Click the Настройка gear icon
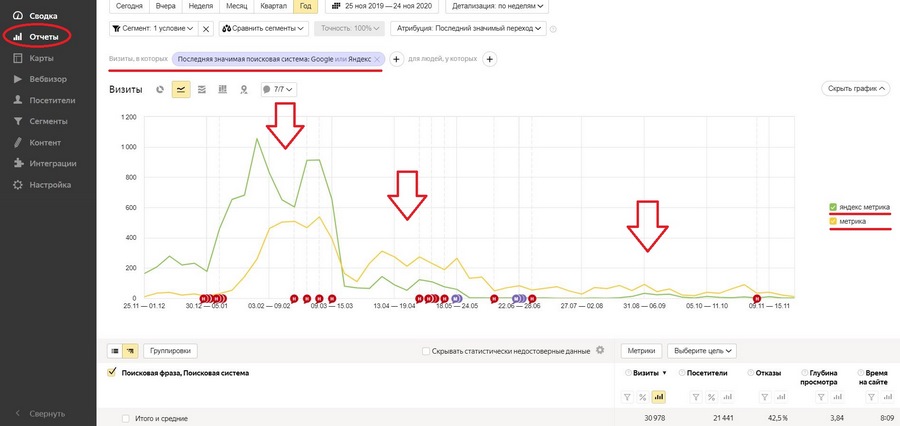 click(18, 185)
